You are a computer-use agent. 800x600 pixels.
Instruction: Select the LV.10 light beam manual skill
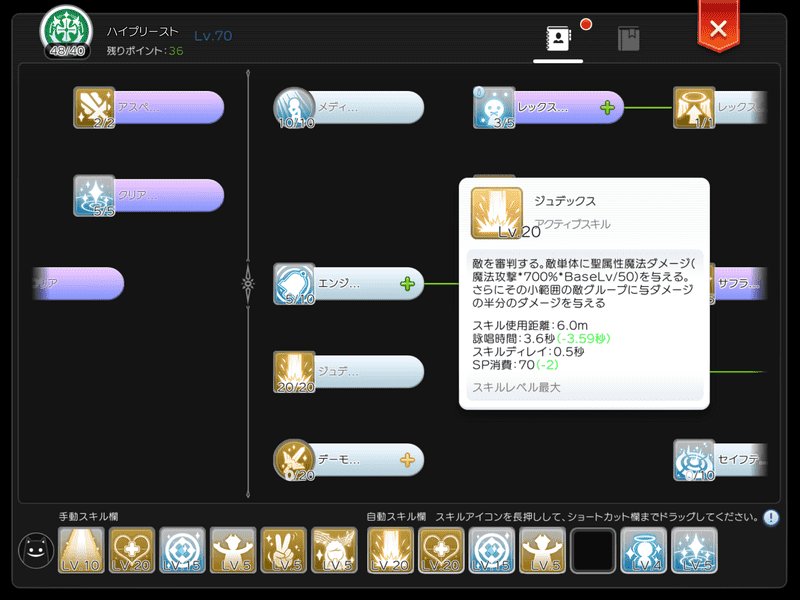81,550
